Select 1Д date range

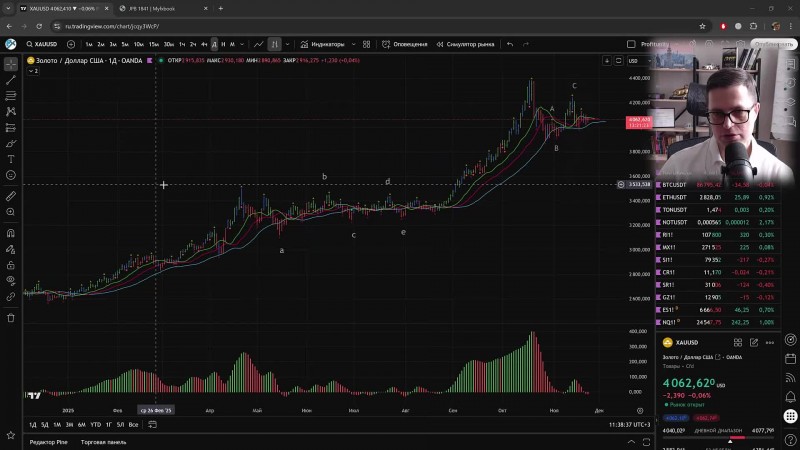(33, 424)
